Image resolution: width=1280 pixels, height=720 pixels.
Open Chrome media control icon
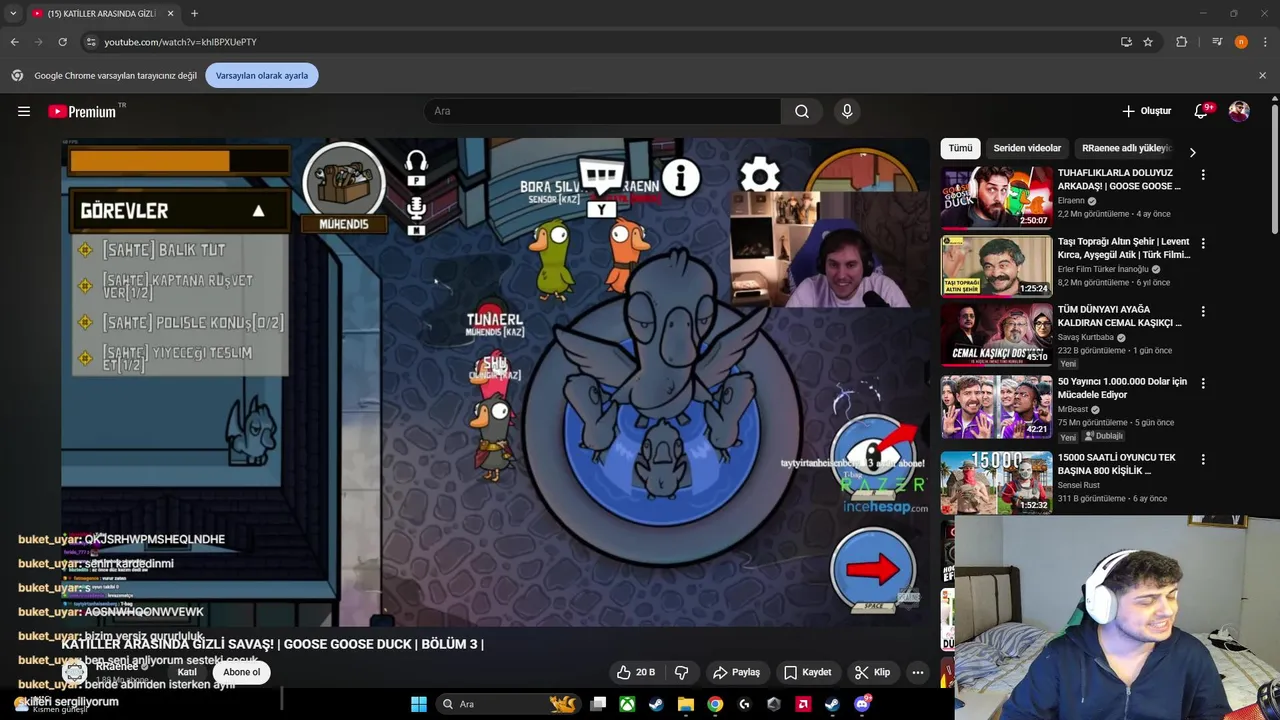click(1217, 42)
